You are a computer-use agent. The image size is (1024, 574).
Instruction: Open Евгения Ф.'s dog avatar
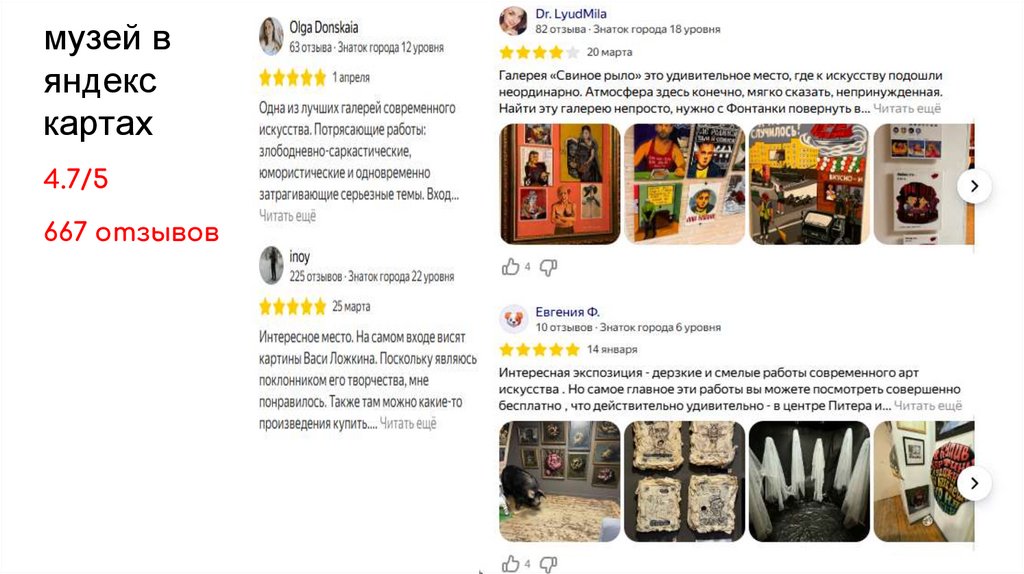pyautogui.click(x=513, y=319)
